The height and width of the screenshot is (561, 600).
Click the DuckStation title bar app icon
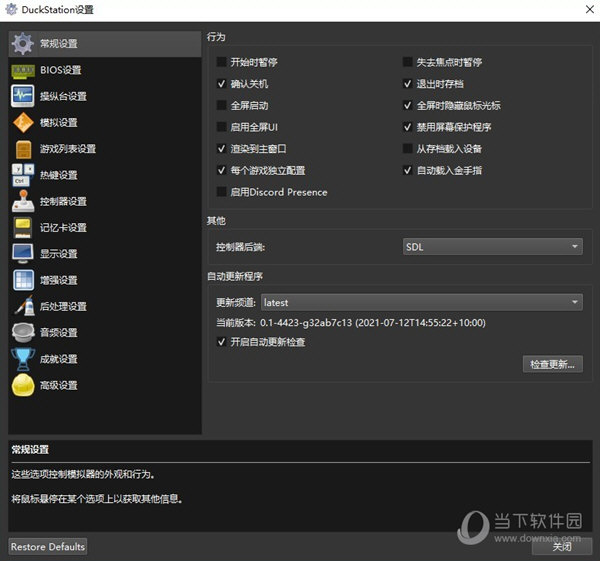[x=11, y=9]
